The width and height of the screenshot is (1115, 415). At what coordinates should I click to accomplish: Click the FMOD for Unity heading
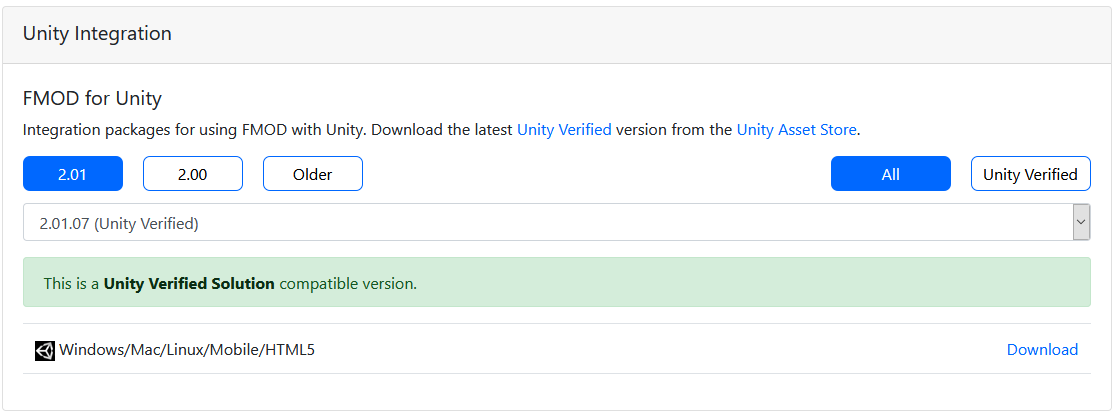pyautogui.click(x=92, y=98)
